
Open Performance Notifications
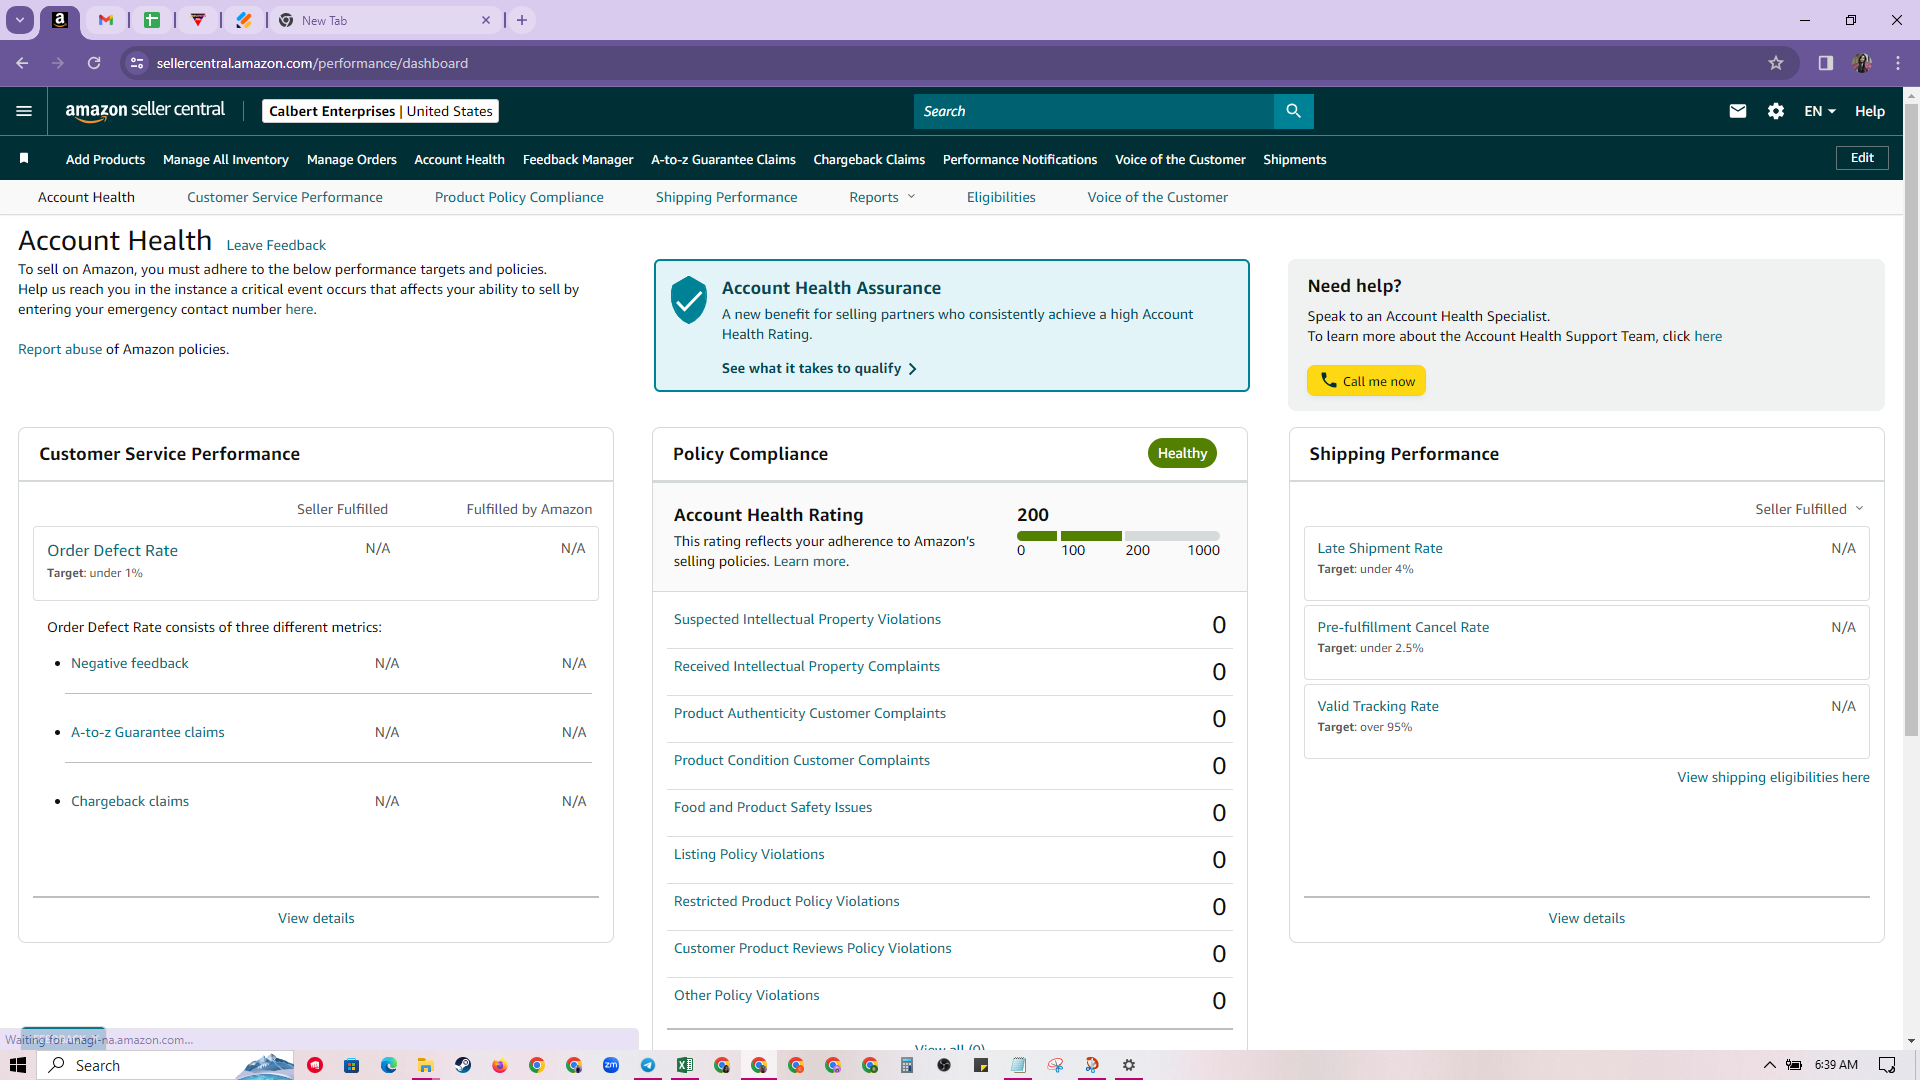[x=1020, y=159]
